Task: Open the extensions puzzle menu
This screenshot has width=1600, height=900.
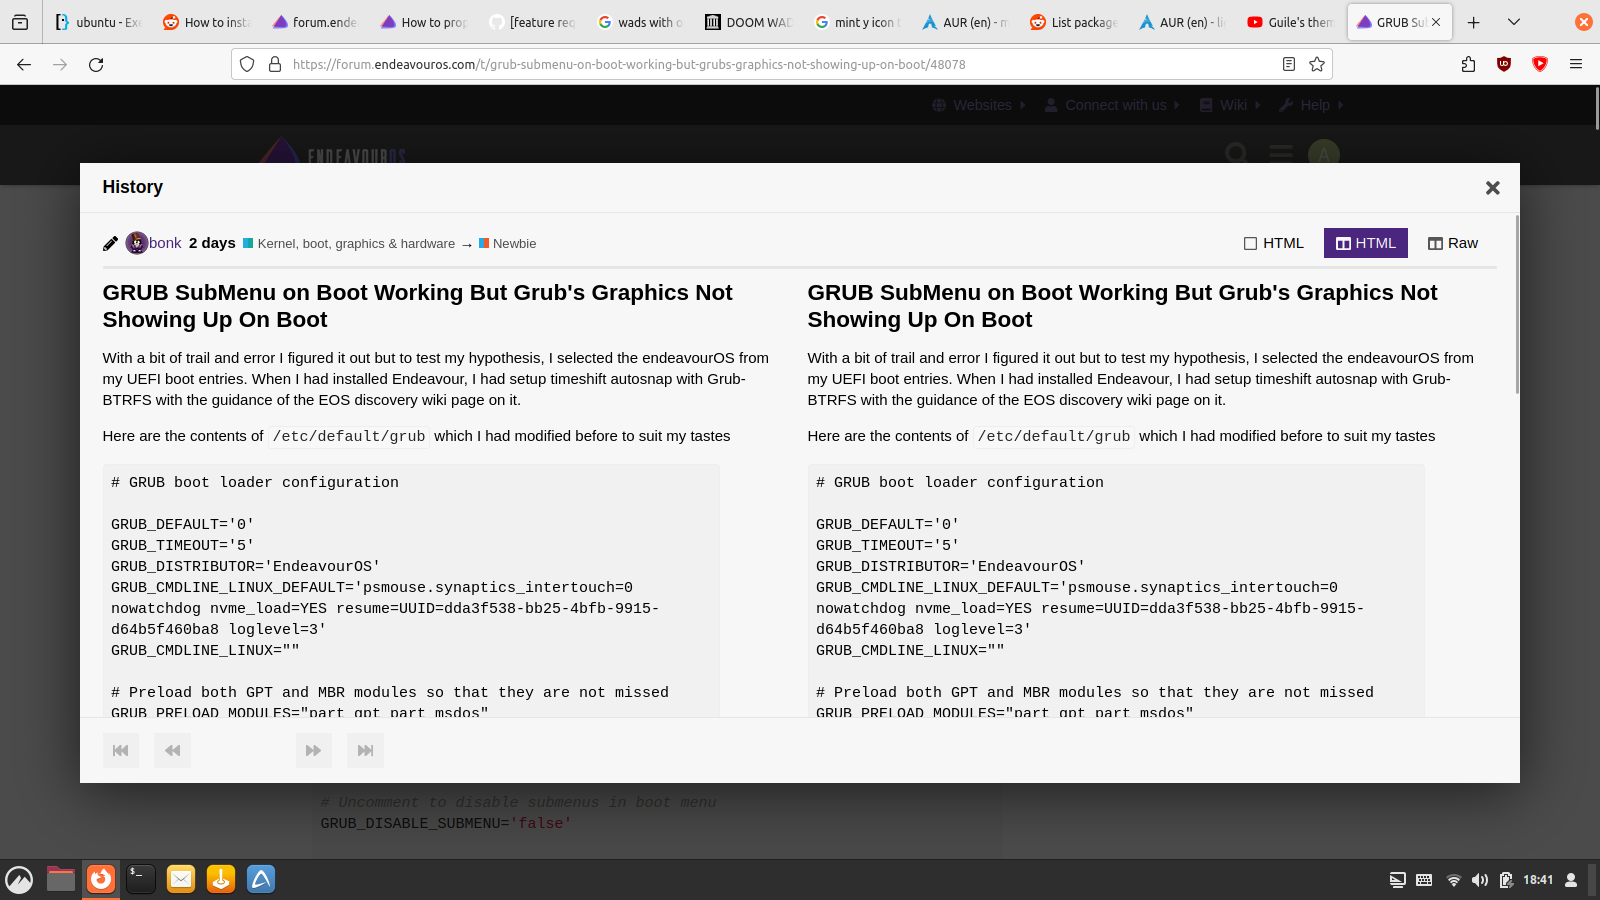Action: click(x=1468, y=64)
